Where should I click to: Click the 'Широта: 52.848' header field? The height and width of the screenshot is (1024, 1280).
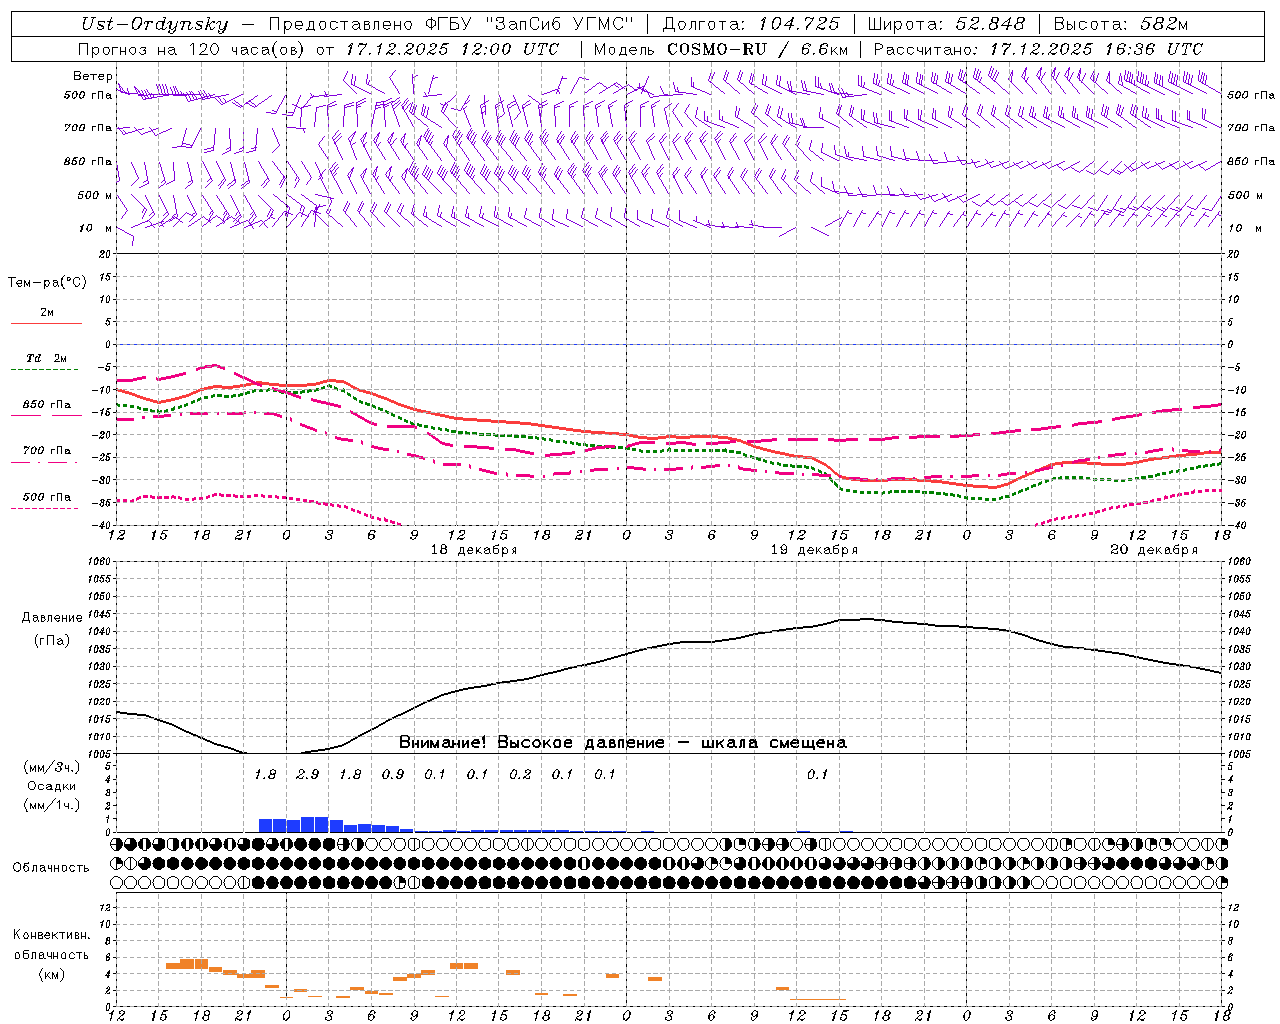click(x=947, y=24)
